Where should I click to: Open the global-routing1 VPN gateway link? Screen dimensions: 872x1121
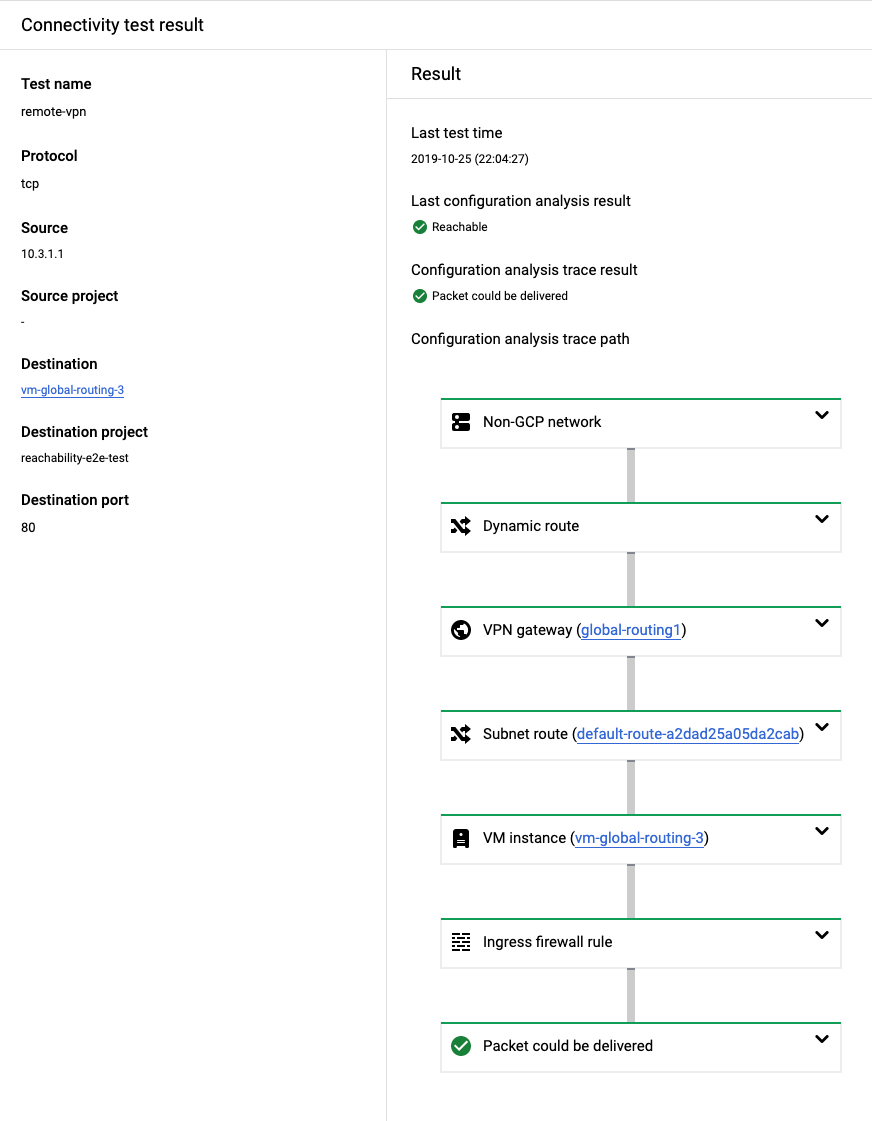[x=633, y=630]
